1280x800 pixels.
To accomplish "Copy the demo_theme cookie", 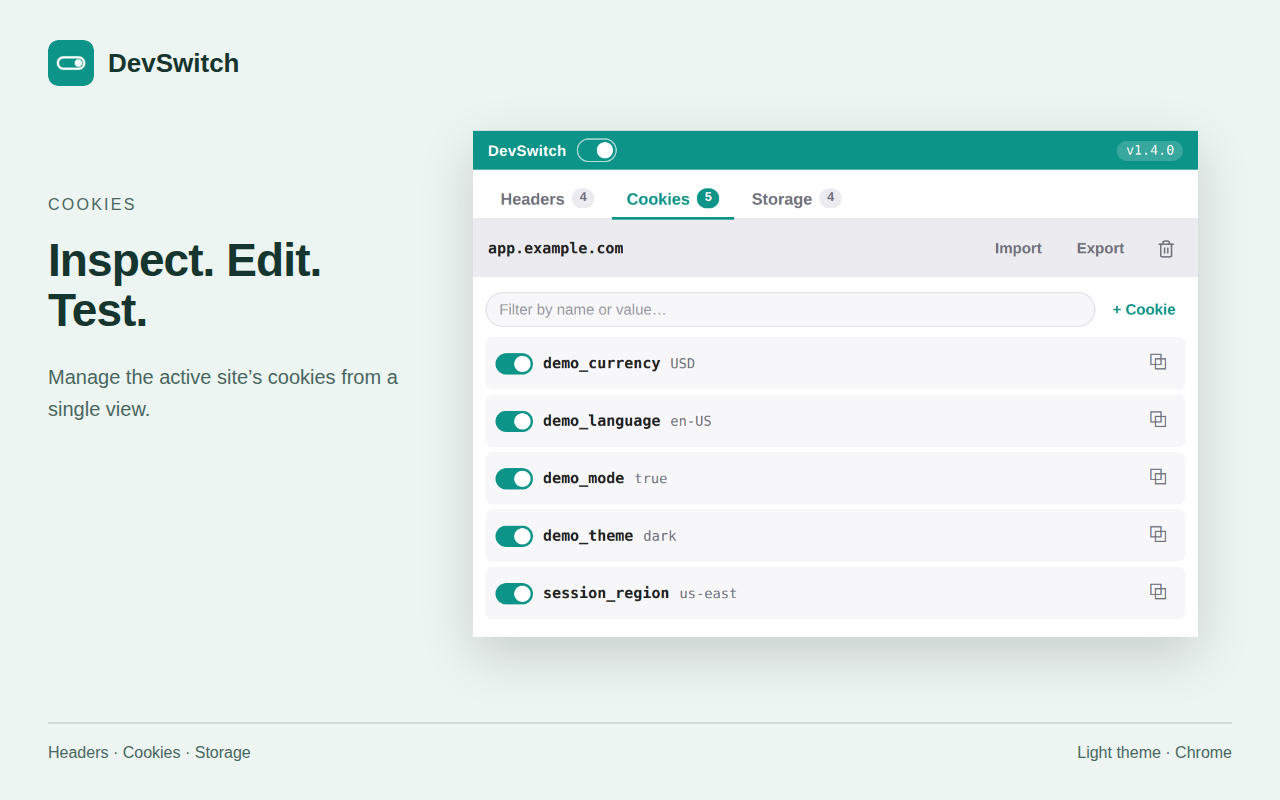I will (1158, 535).
